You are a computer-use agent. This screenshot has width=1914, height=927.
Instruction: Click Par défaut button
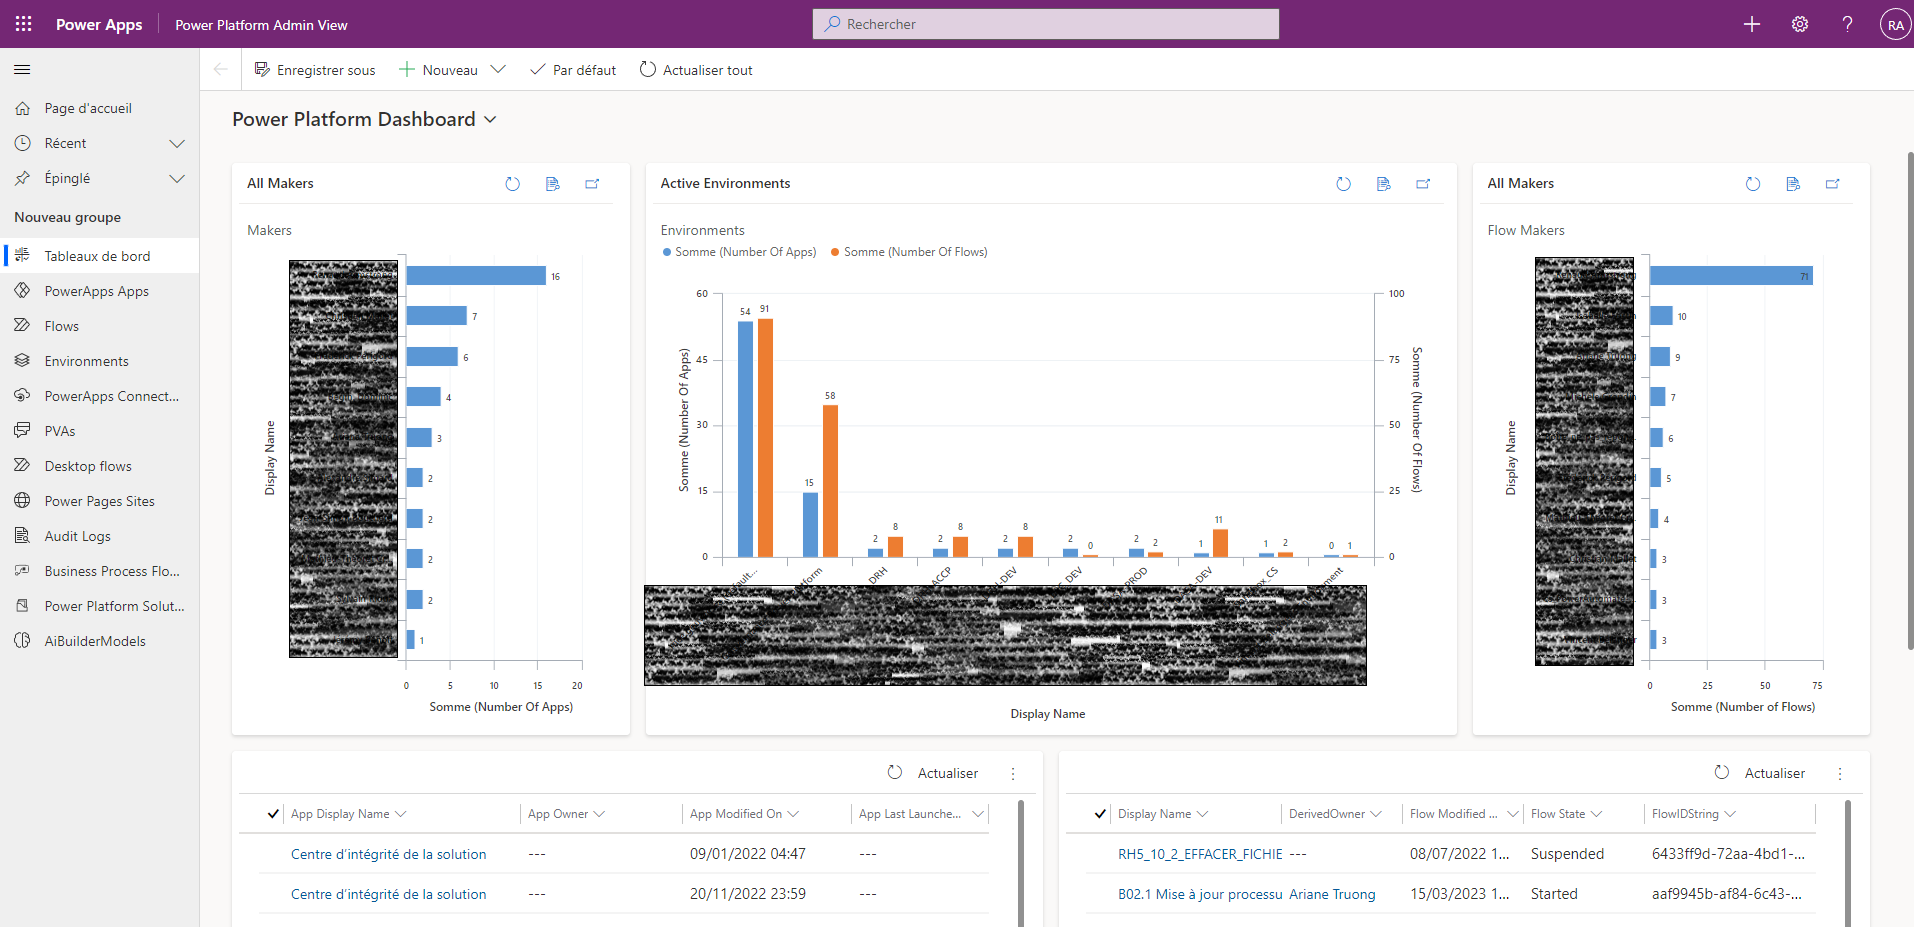[x=573, y=70]
